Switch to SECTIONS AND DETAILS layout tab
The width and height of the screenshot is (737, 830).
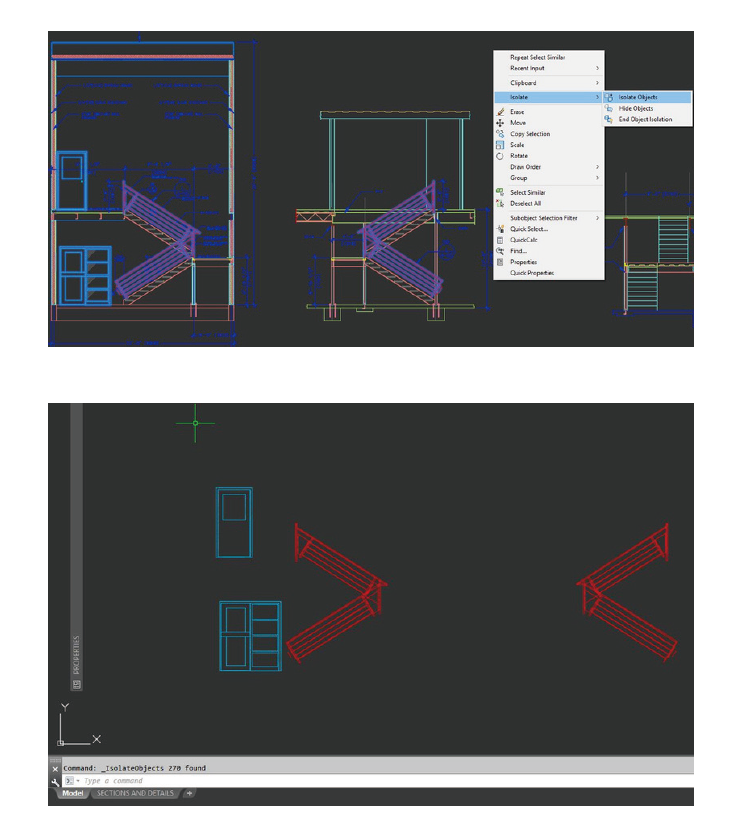(x=135, y=793)
